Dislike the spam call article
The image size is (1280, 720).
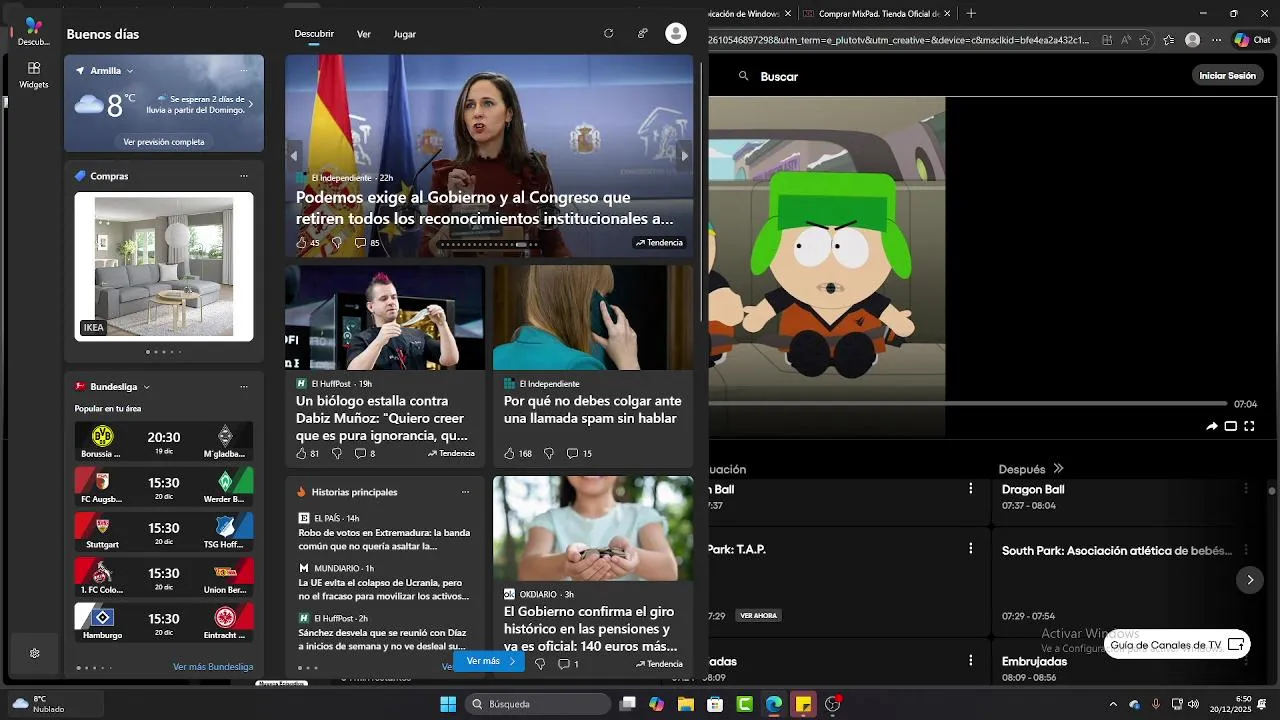tap(548, 453)
